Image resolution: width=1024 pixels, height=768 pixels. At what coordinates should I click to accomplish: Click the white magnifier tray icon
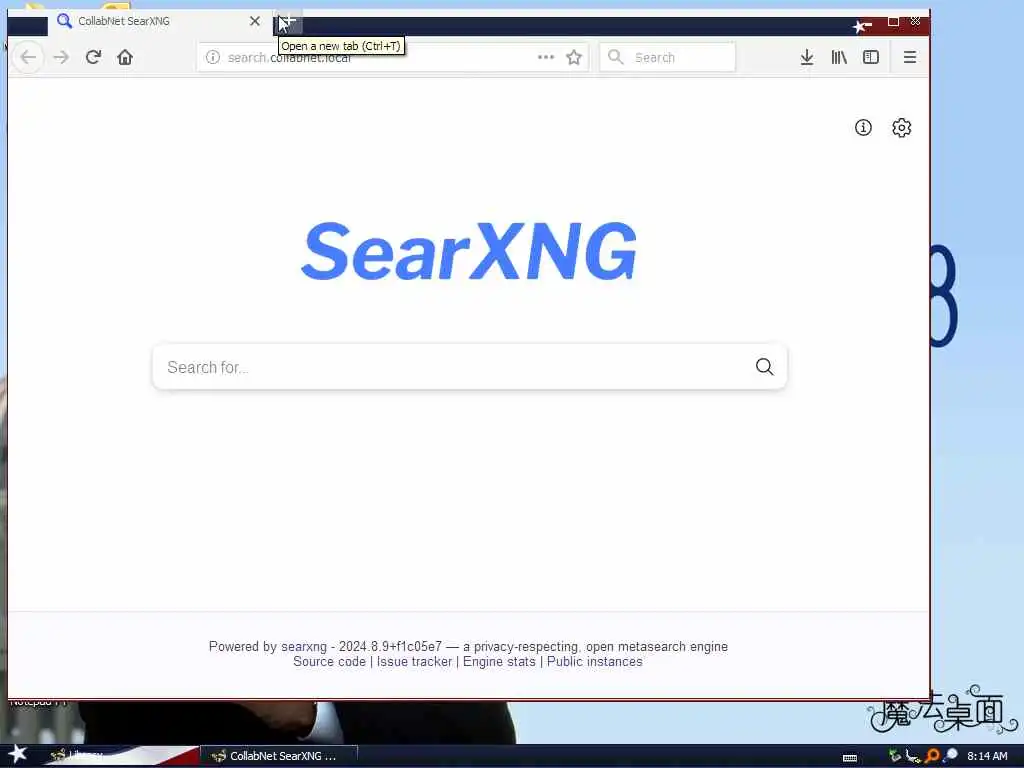[x=951, y=755]
